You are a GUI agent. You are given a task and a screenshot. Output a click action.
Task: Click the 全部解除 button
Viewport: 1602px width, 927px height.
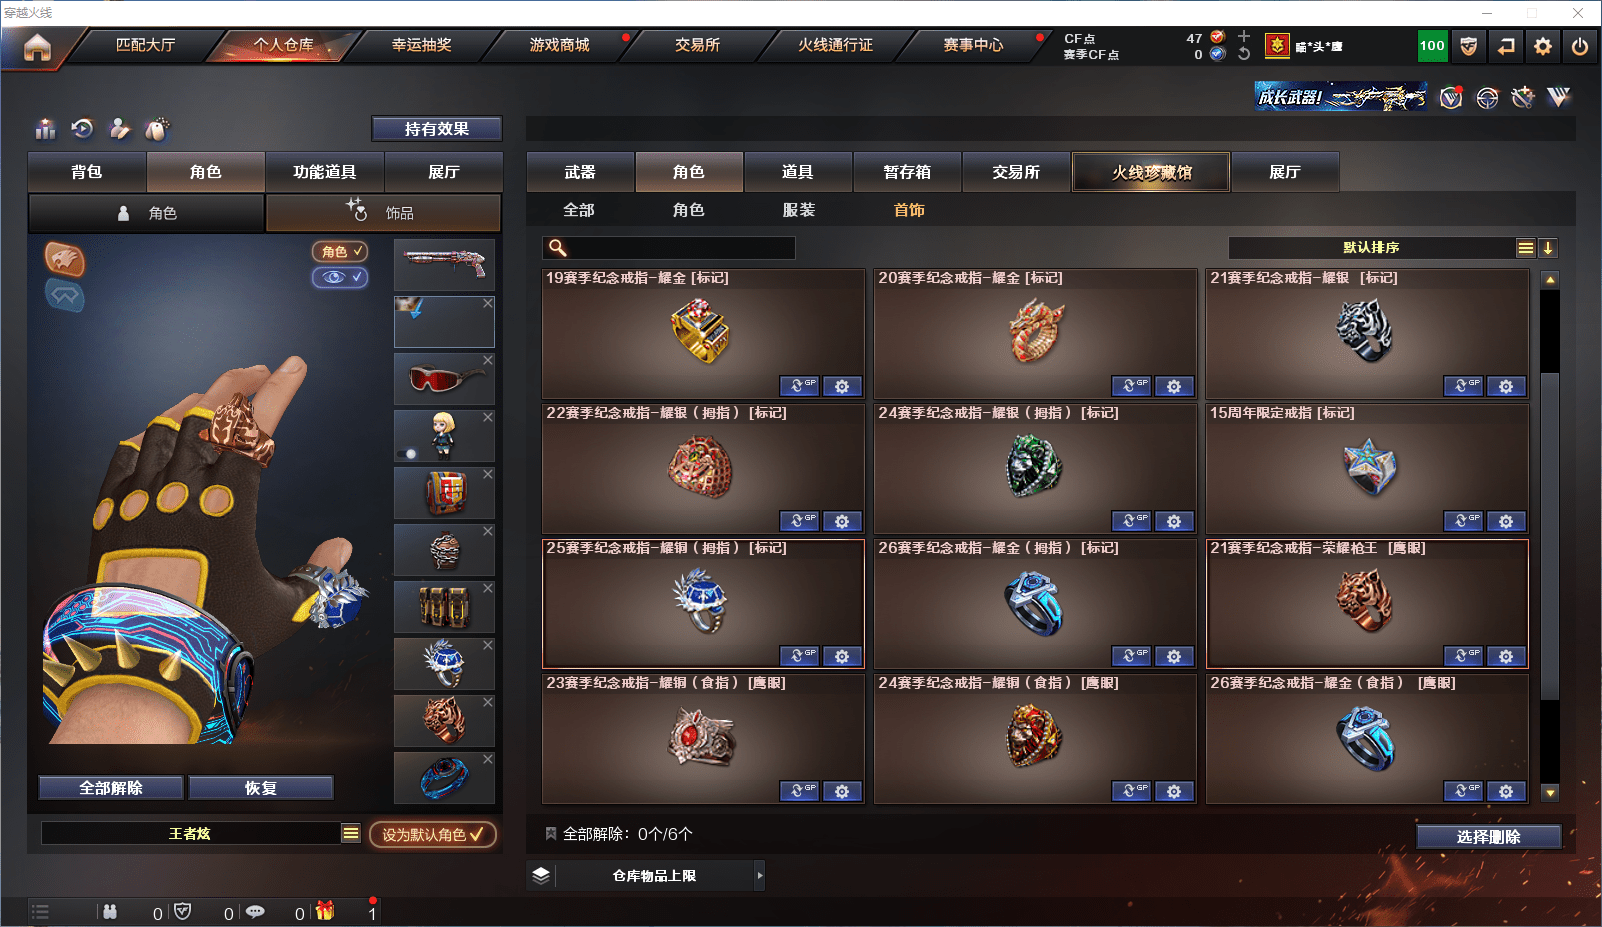(111, 788)
